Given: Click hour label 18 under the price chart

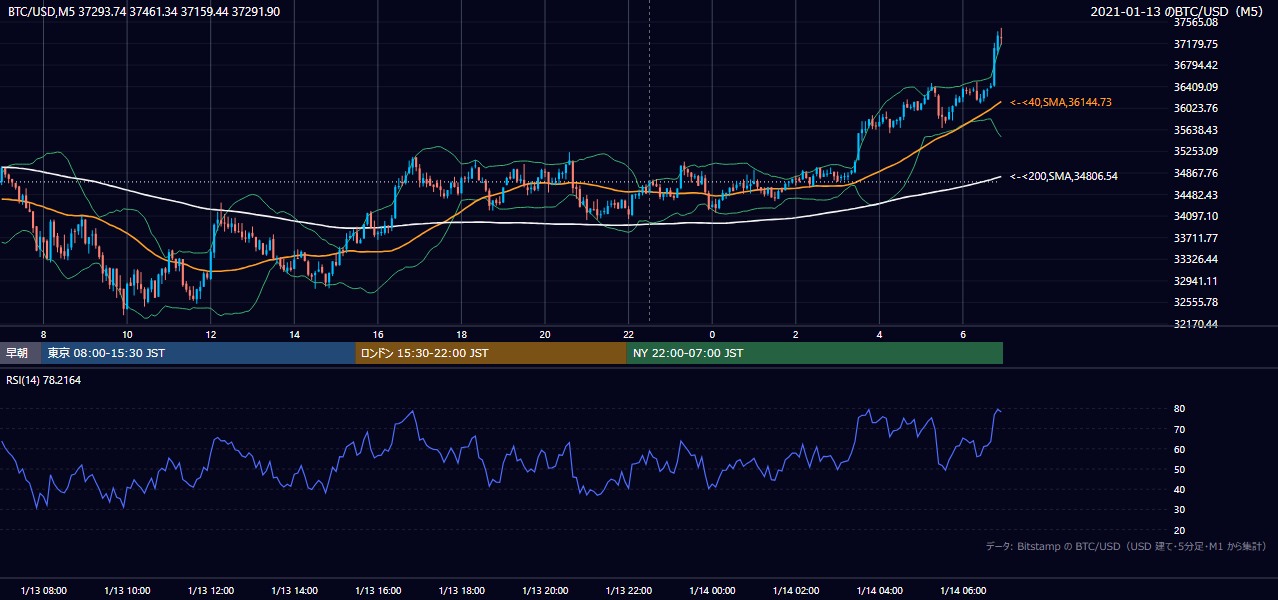Looking at the screenshot, I should [x=461, y=334].
